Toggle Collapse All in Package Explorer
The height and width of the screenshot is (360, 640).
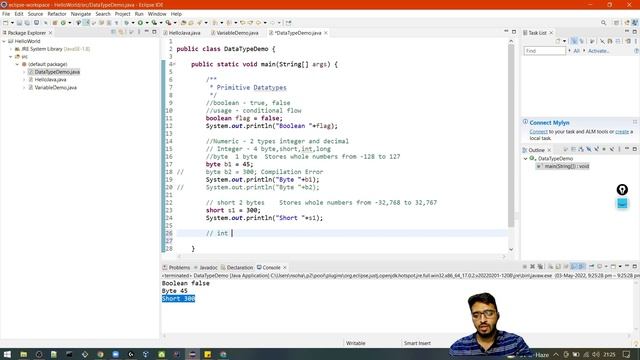[113, 32]
